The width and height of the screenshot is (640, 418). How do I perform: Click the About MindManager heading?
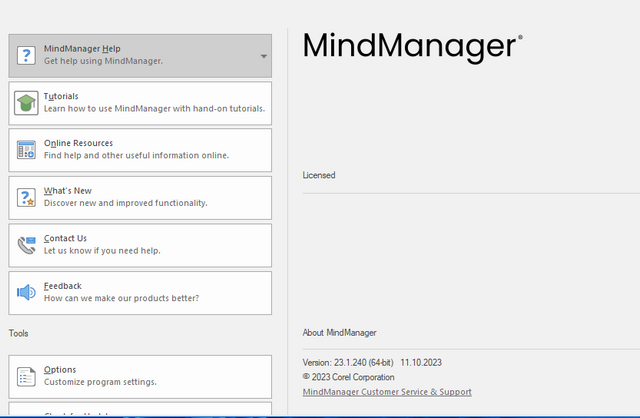339,333
